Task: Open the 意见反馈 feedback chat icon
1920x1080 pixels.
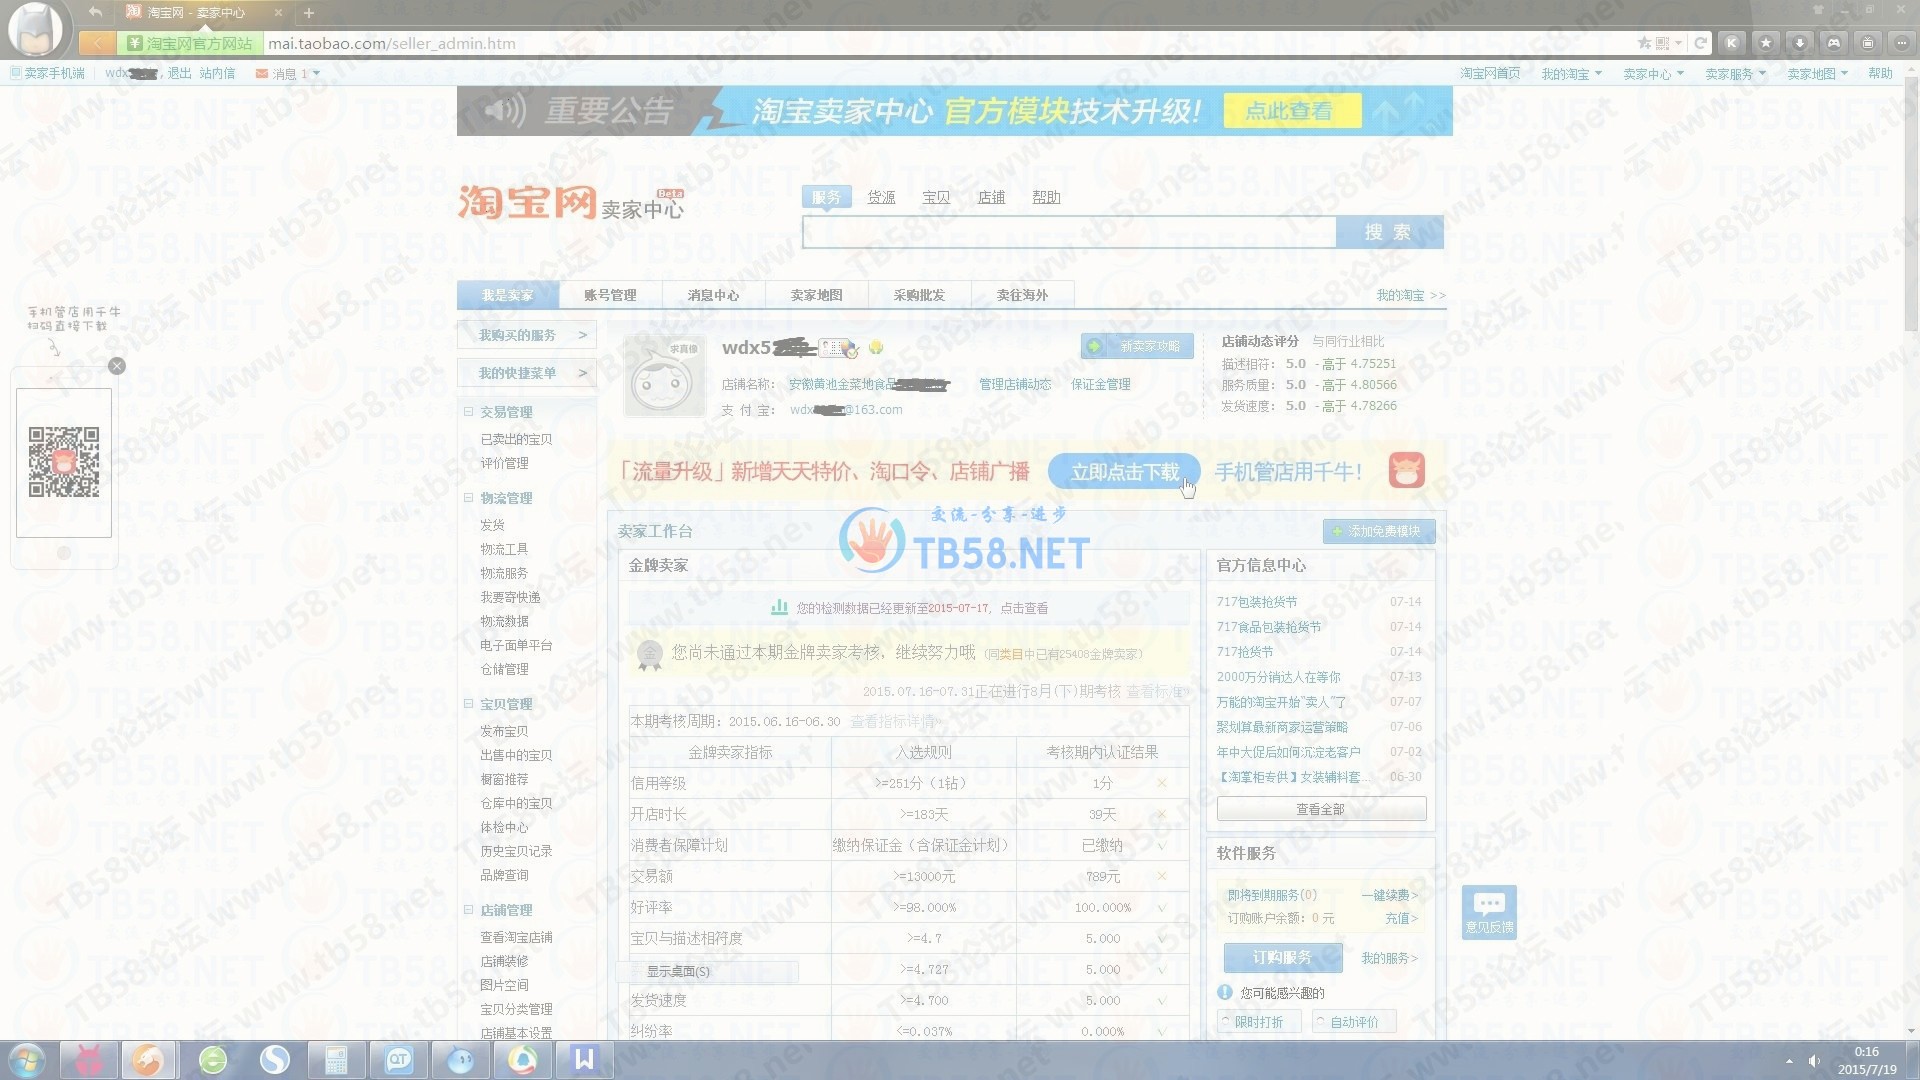Action: click(x=1489, y=911)
